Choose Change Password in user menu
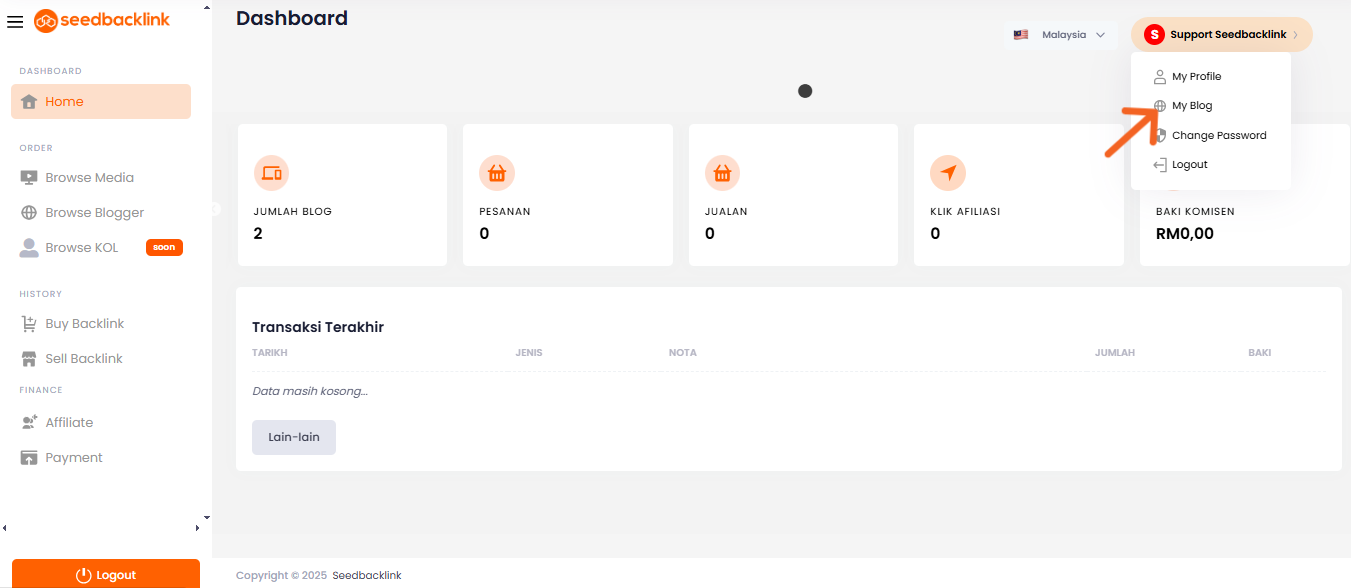1351x588 pixels. pos(1218,136)
